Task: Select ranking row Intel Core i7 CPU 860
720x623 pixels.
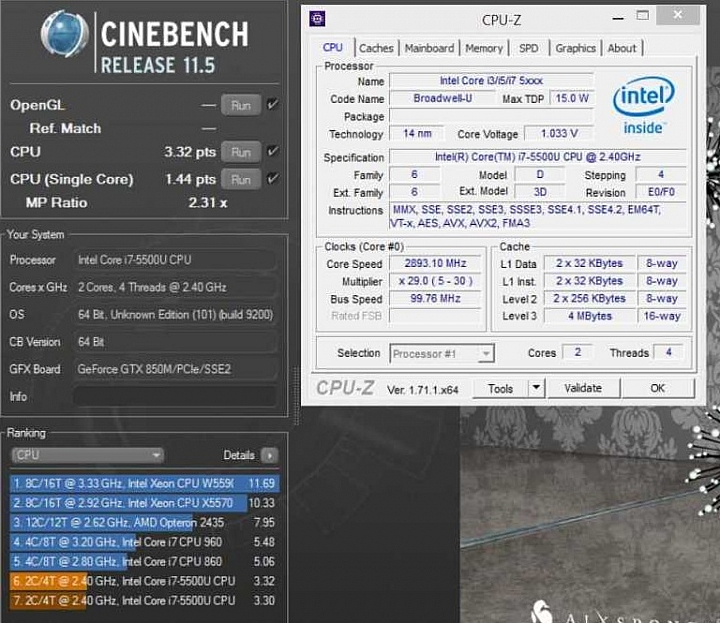Action: (144, 561)
